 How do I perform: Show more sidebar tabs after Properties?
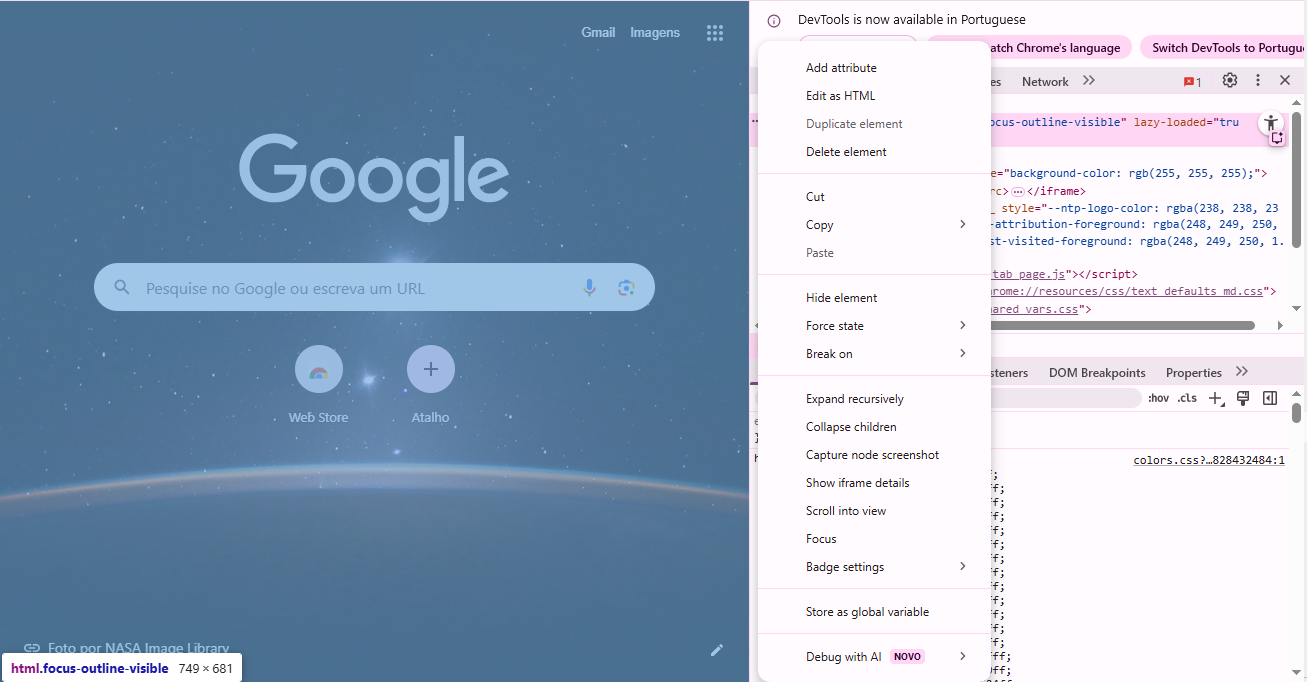point(1242,372)
